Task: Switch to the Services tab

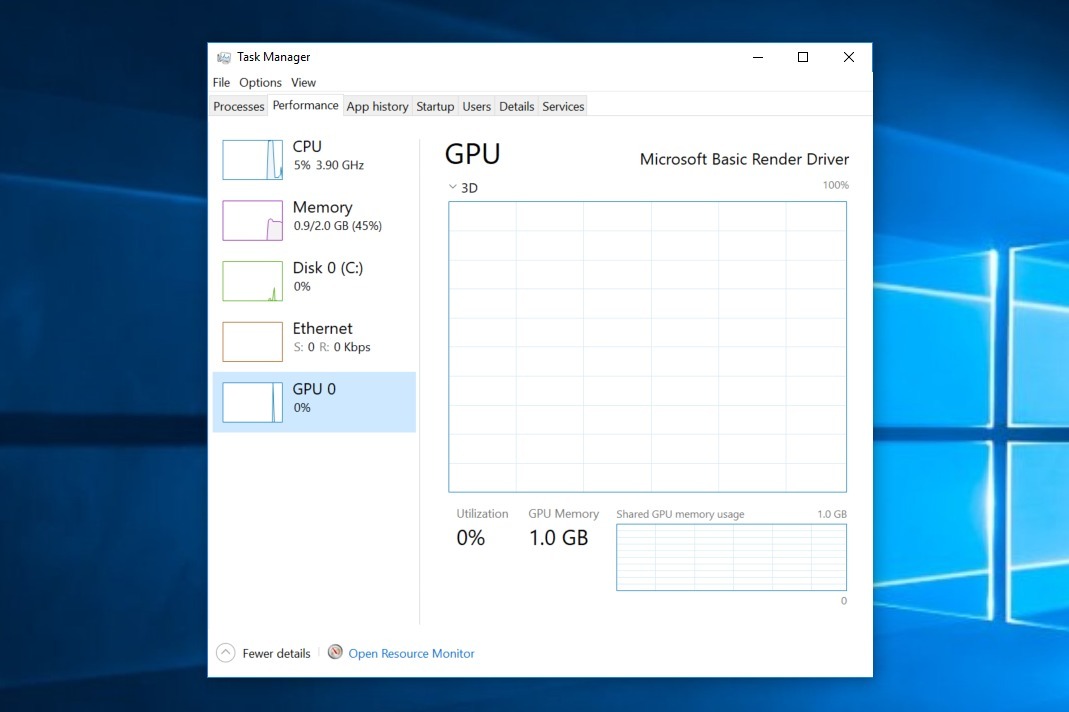Action: pyautogui.click(x=563, y=107)
